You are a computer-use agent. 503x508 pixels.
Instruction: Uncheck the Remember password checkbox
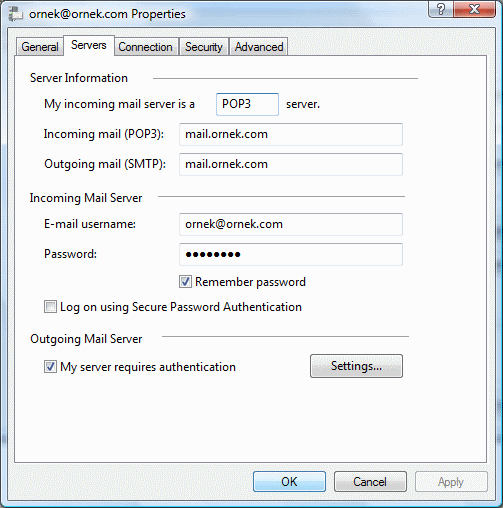click(185, 282)
